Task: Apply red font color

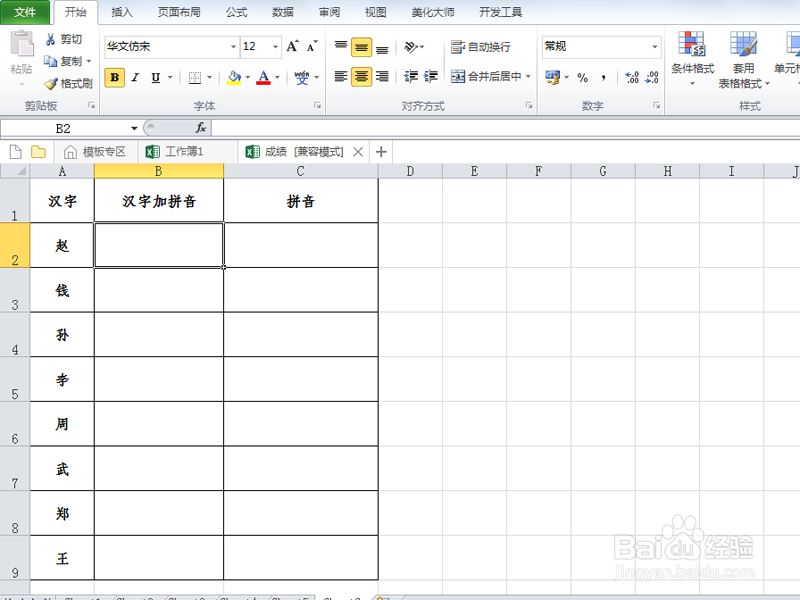Action: (263, 78)
